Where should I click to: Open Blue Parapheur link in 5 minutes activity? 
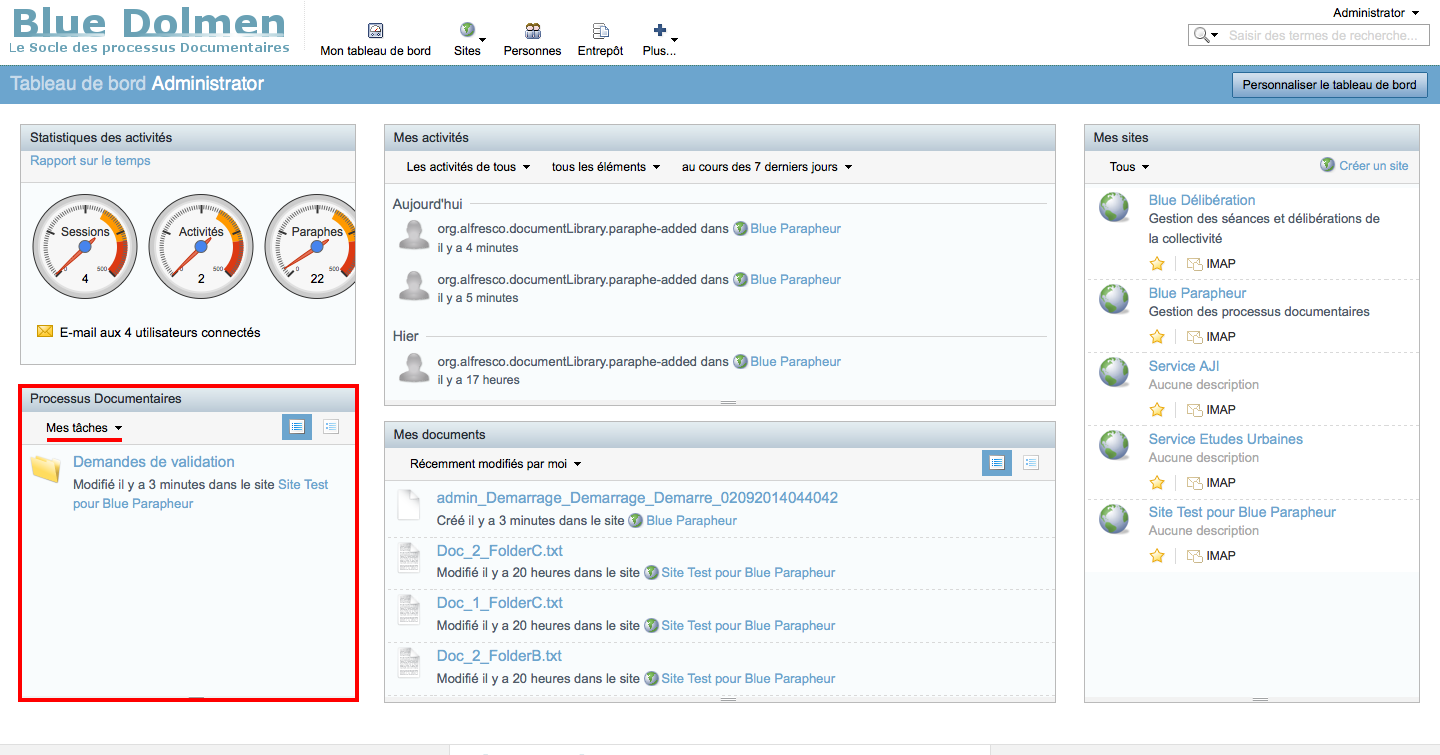tap(795, 280)
